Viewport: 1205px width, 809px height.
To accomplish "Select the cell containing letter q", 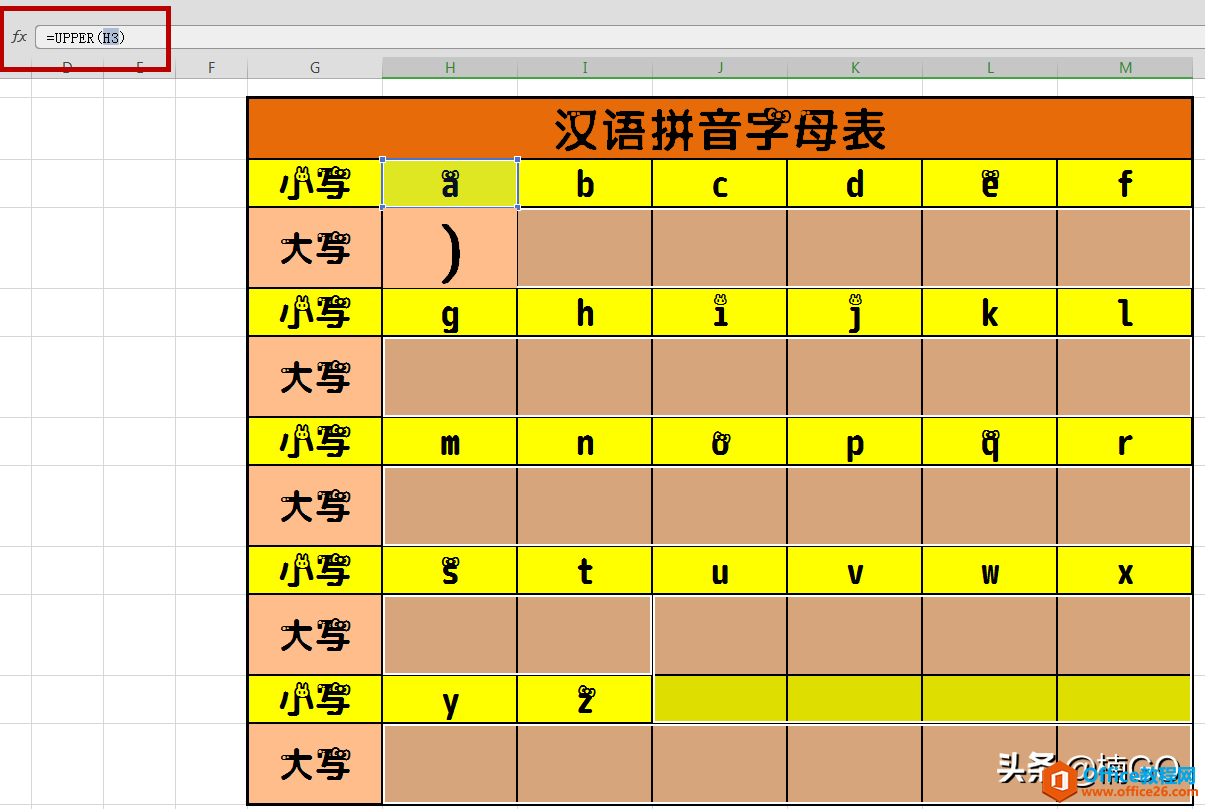I will (x=990, y=442).
